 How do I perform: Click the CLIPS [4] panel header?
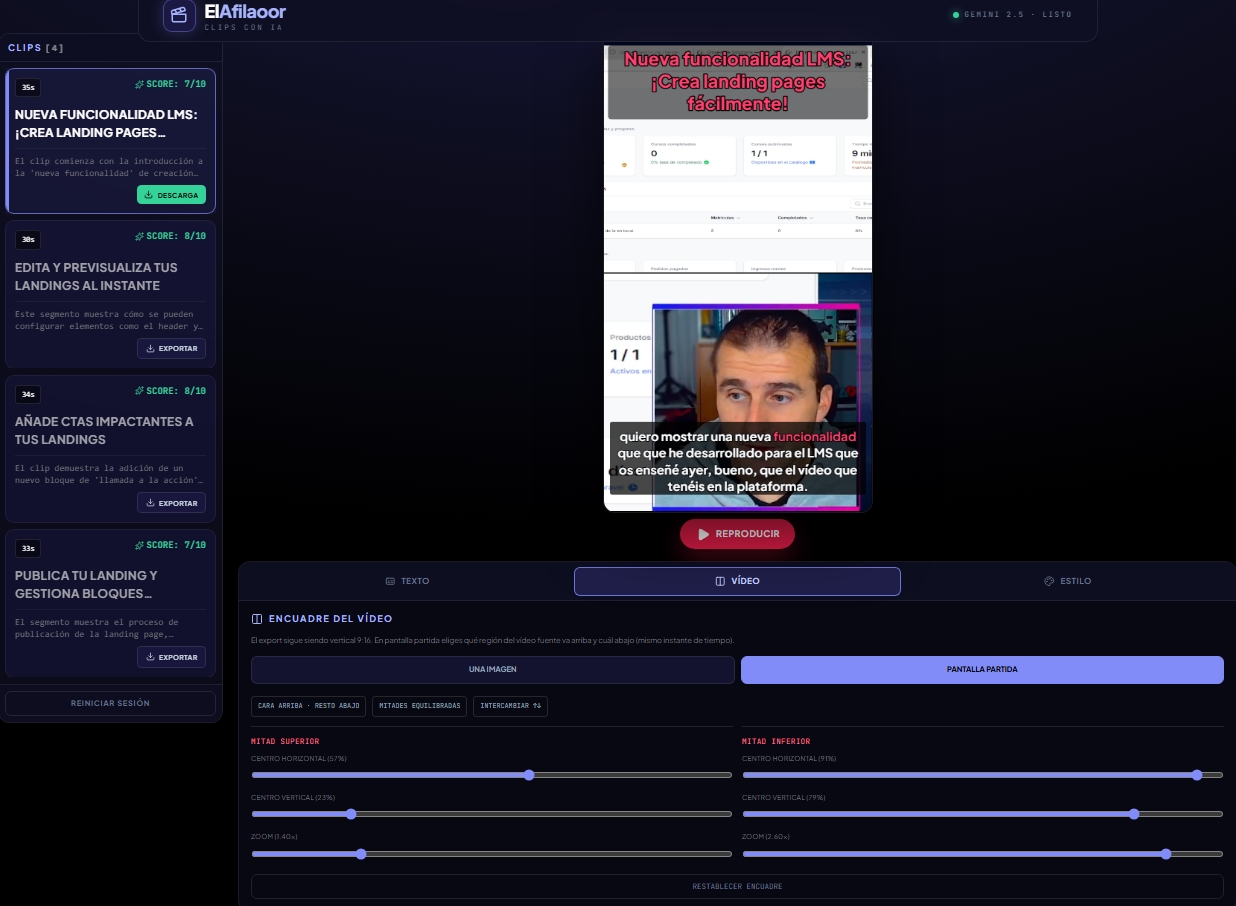click(x=36, y=48)
